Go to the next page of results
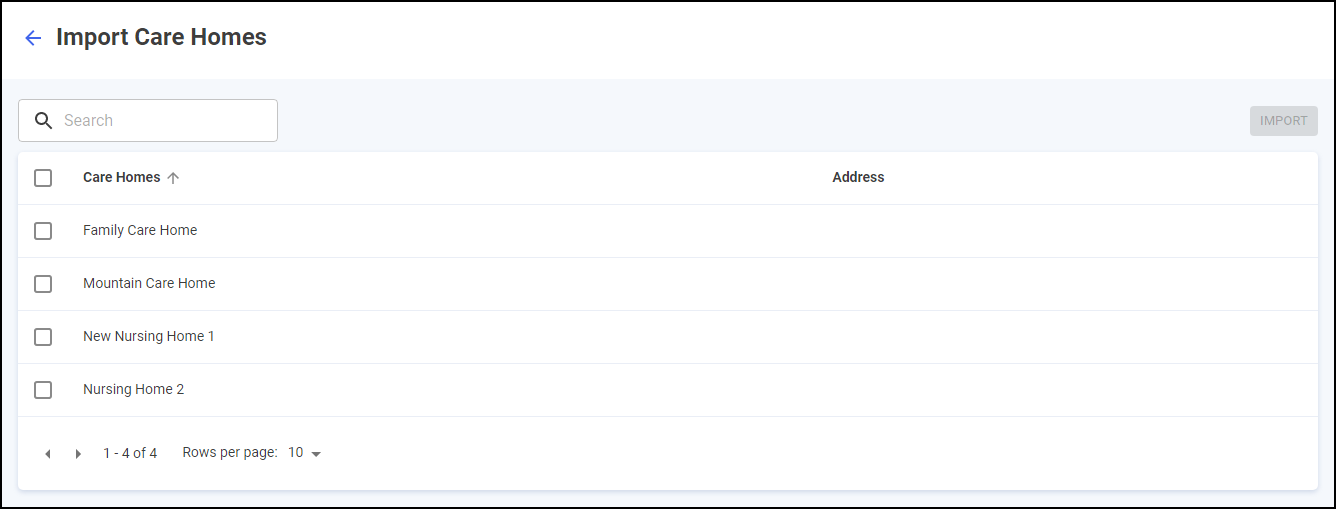This screenshot has width=1336, height=509. (x=78, y=454)
